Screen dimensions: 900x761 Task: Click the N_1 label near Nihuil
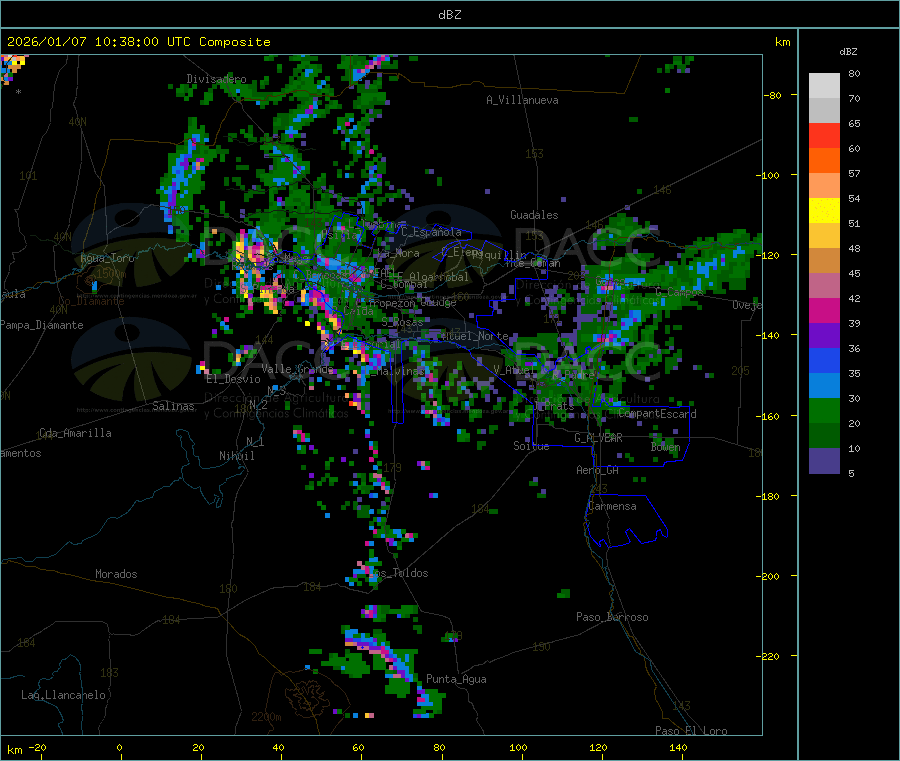pos(255,441)
